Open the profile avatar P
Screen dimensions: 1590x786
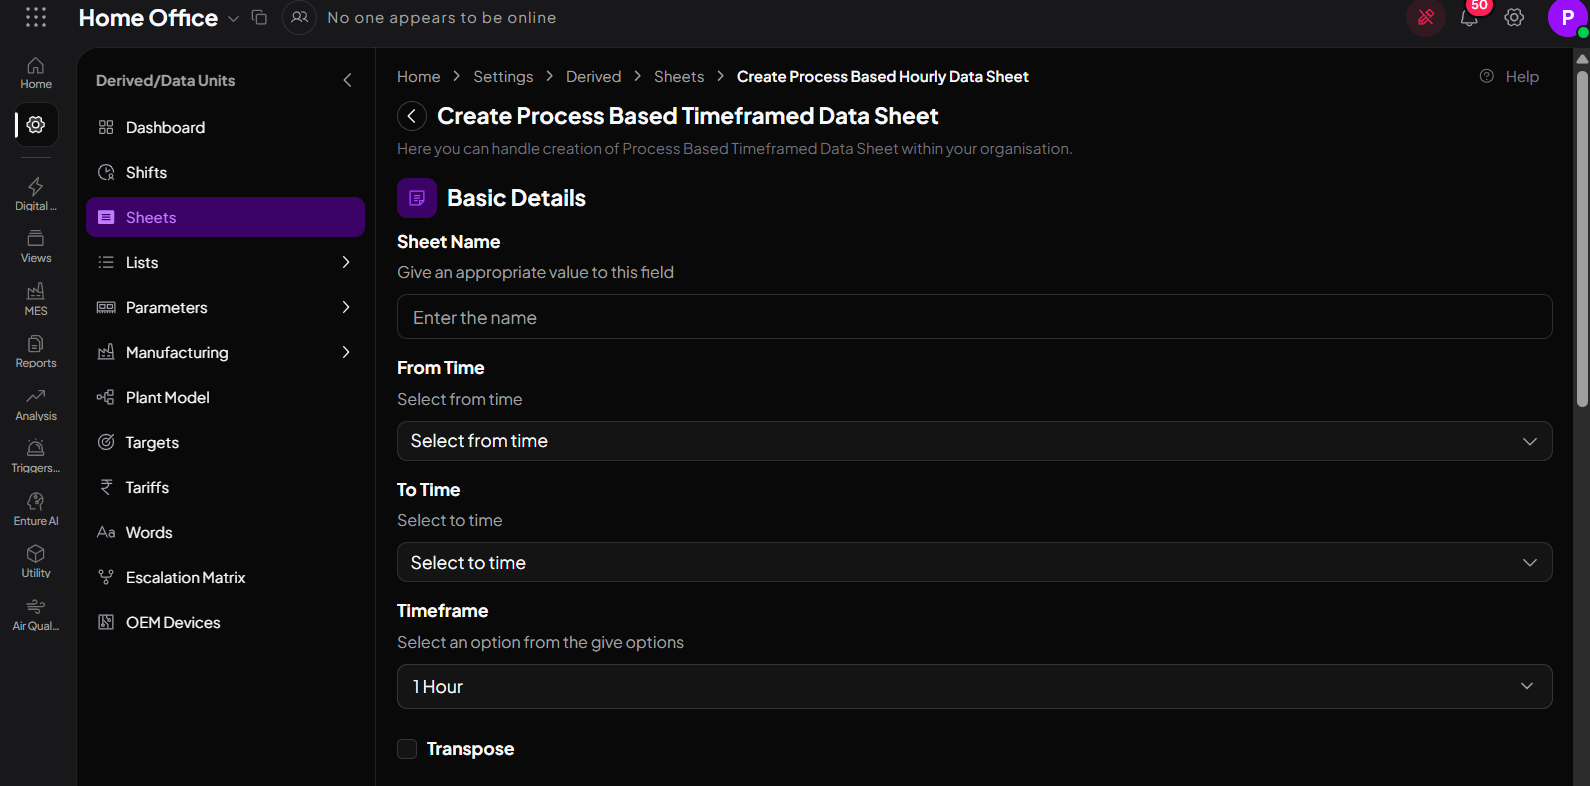point(1567,18)
